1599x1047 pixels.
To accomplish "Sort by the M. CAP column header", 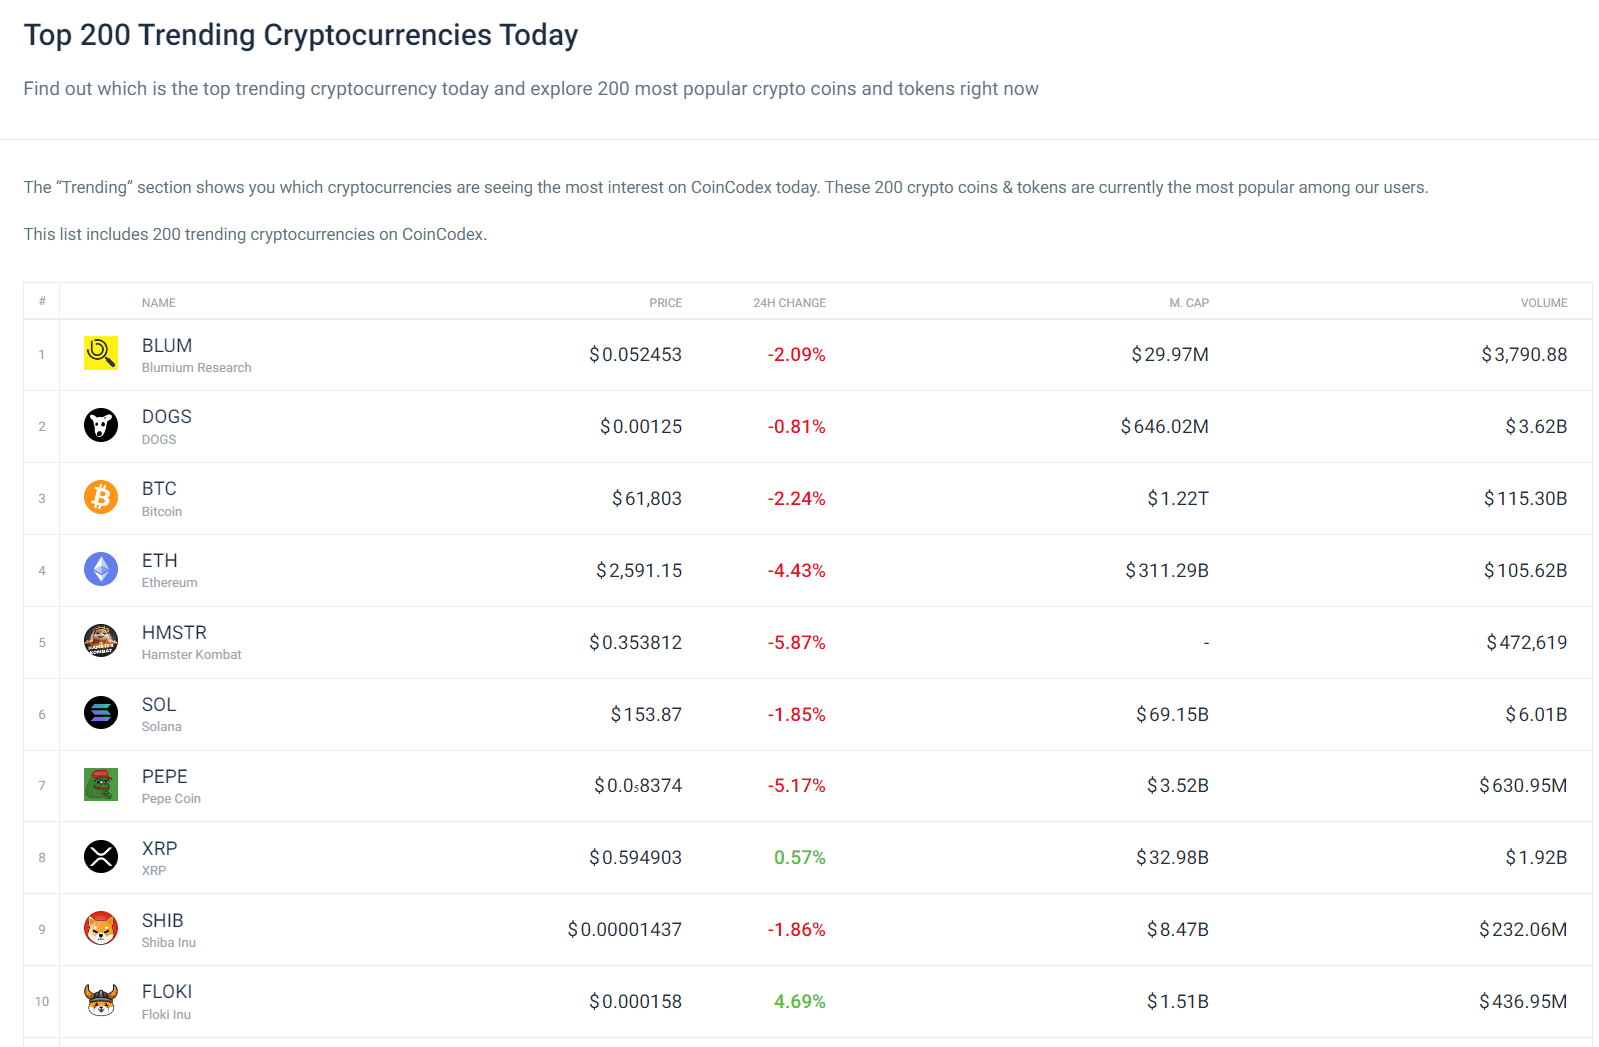I will coord(1188,303).
